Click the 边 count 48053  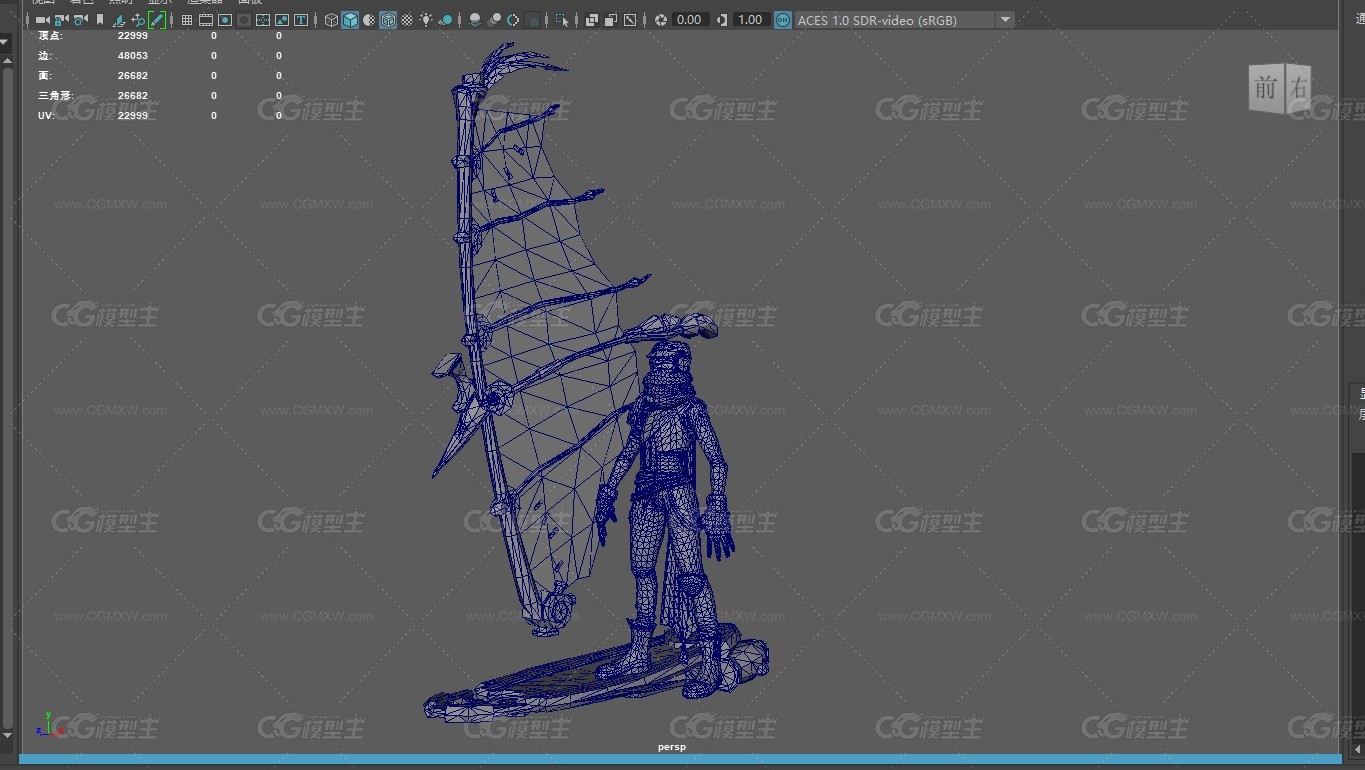tap(133, 56)
